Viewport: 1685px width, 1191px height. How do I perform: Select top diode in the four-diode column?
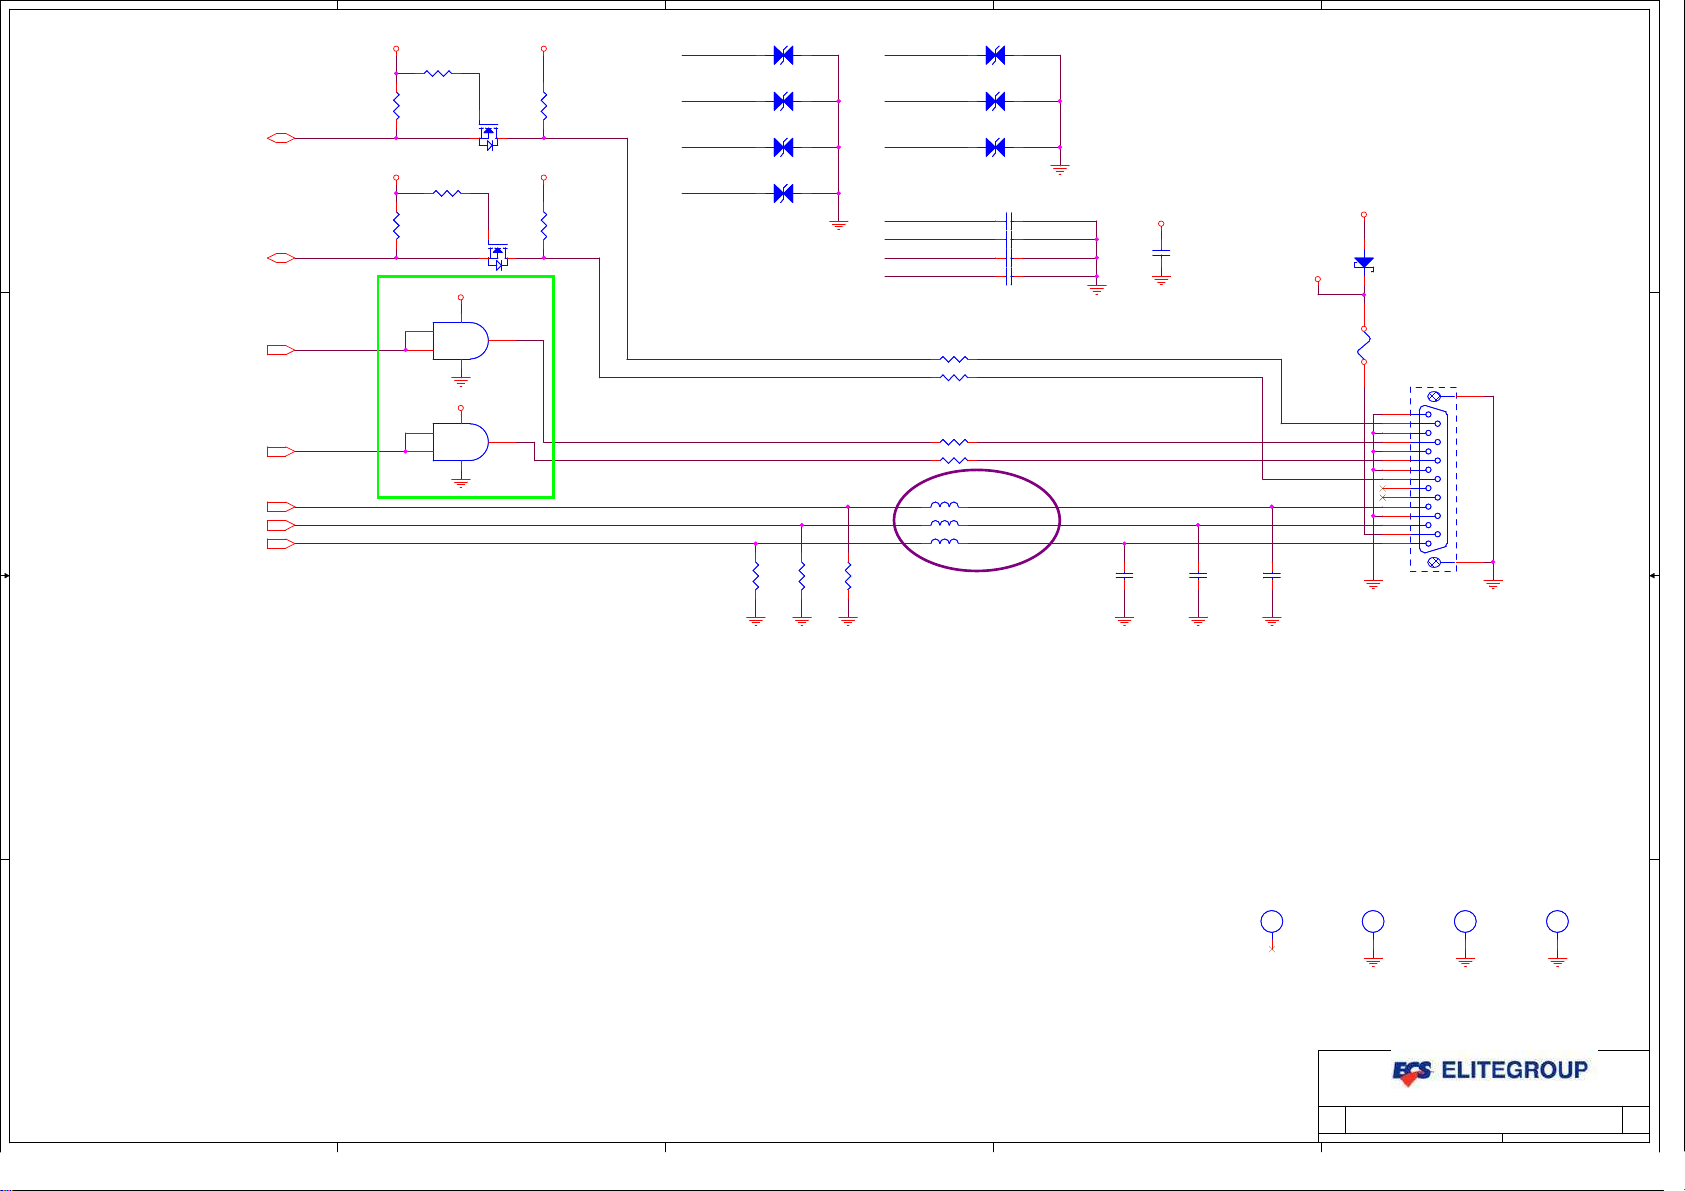[784, 55]
